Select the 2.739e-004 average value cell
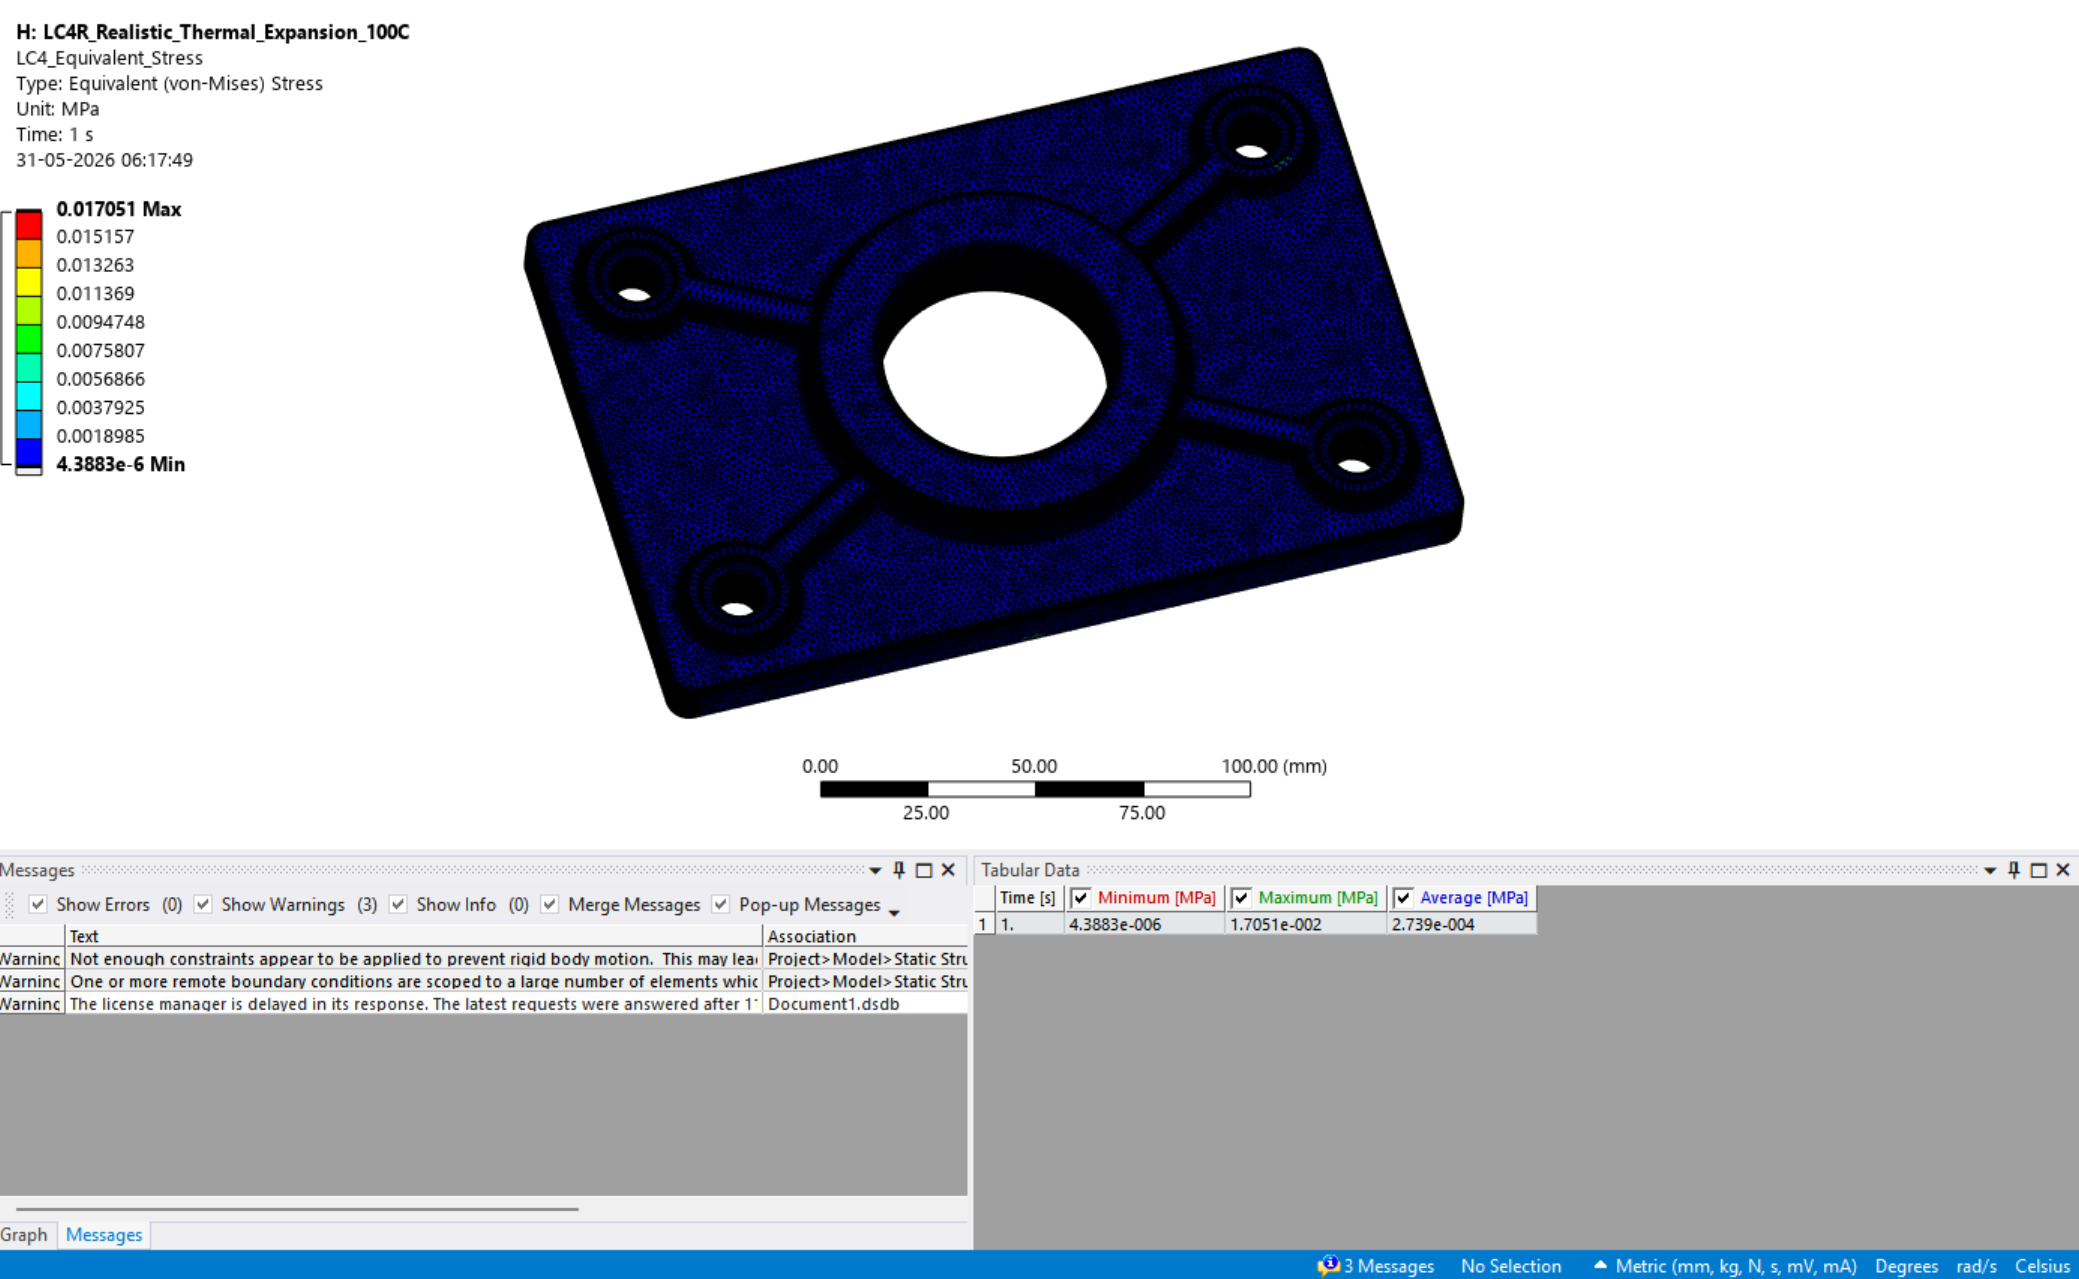 (x=1462, y=924)
